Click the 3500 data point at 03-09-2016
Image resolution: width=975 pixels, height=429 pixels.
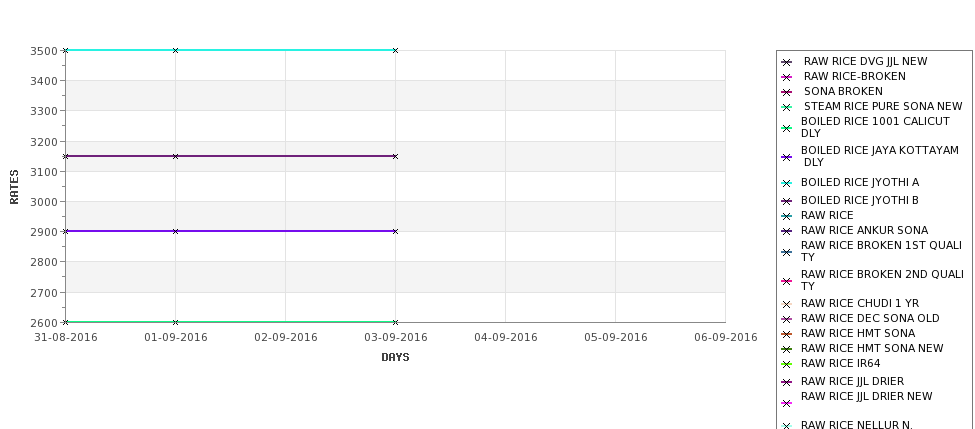pos(395,50)
